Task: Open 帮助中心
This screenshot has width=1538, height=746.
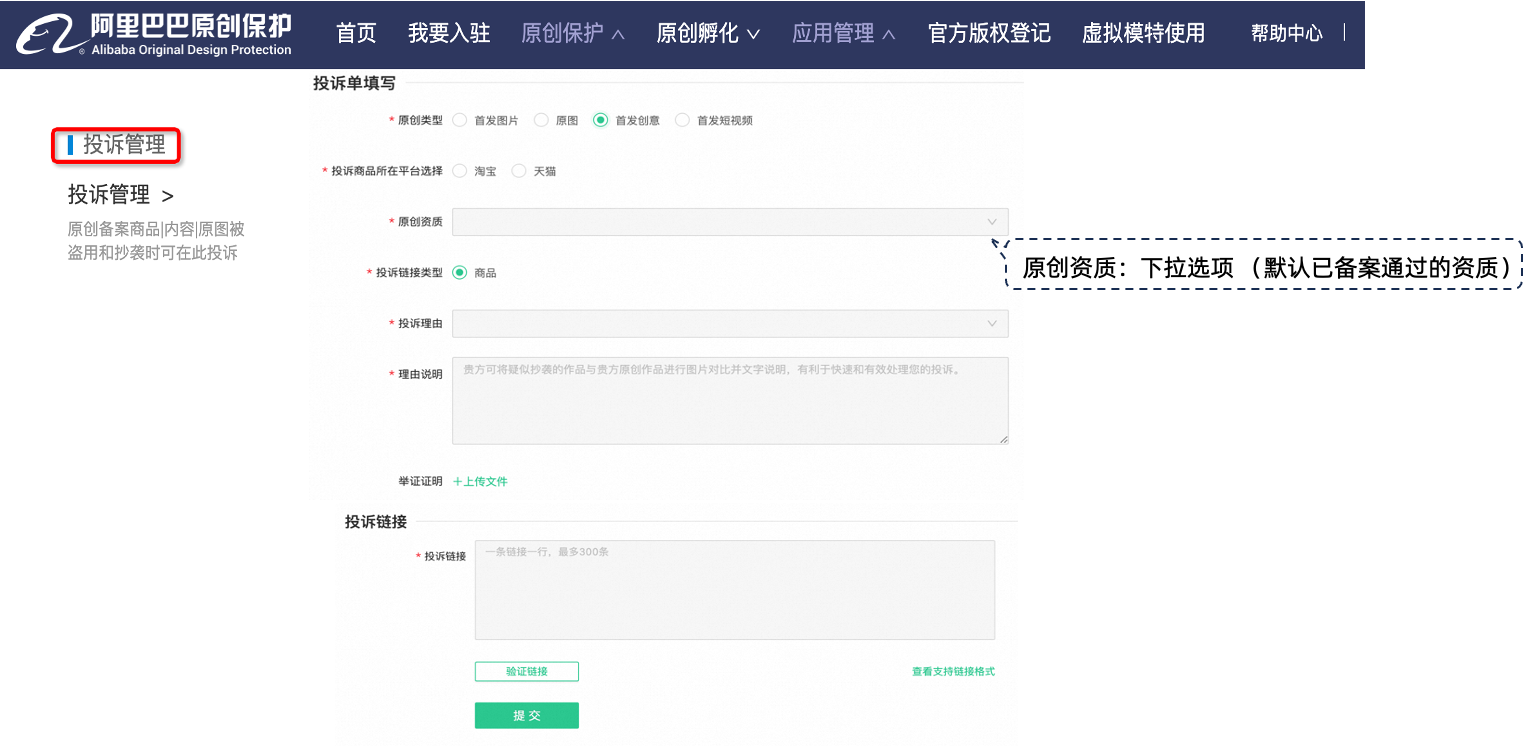Action: [1287, 33]
